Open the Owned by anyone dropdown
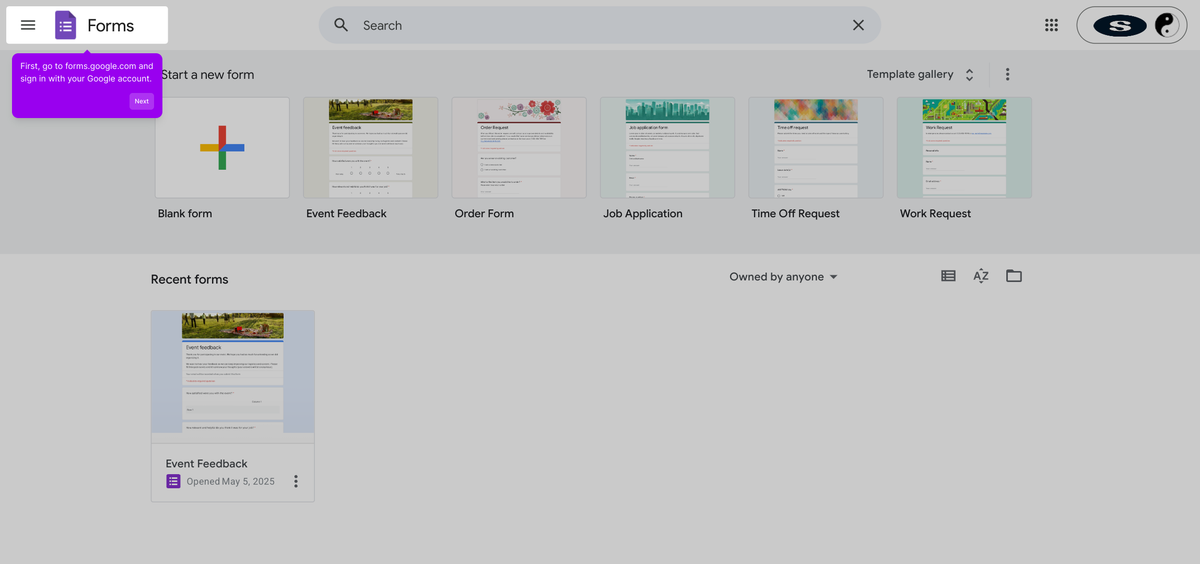 pyautogui.click(x=783, y=277)
